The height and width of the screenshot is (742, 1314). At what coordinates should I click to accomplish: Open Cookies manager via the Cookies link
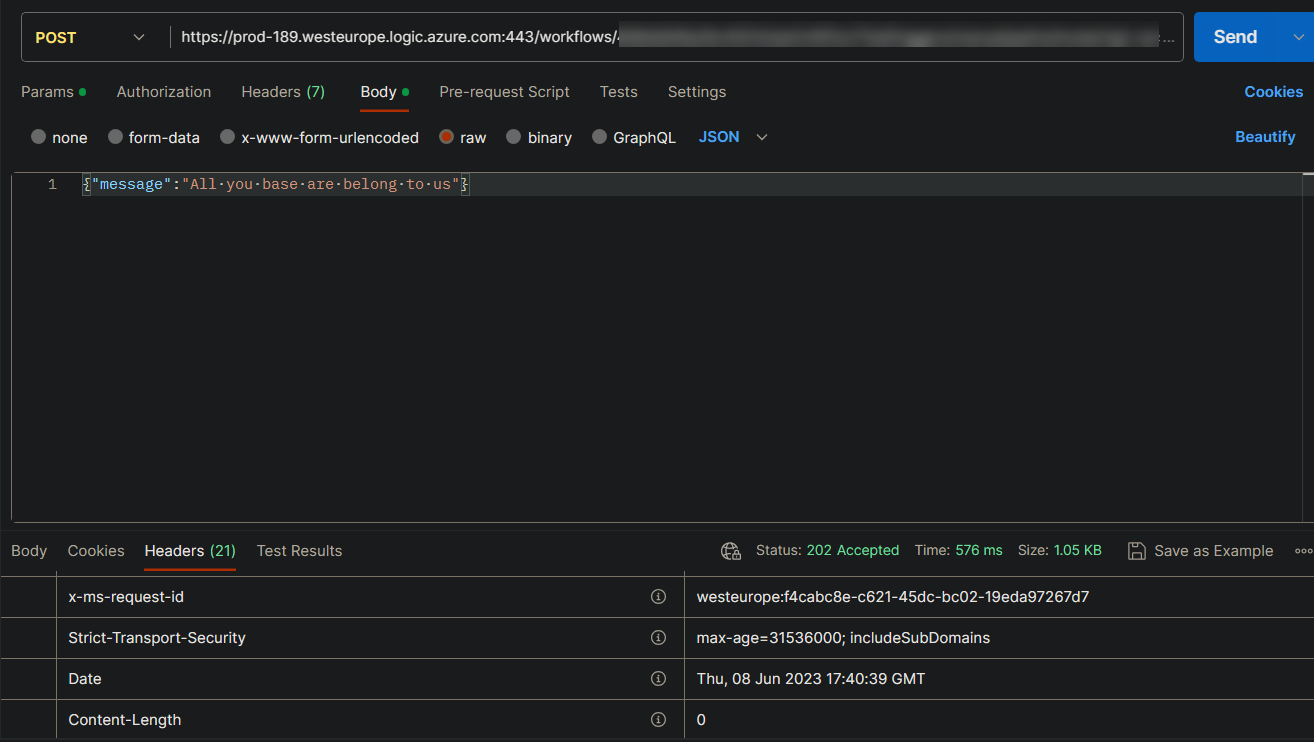(1273, 92)
